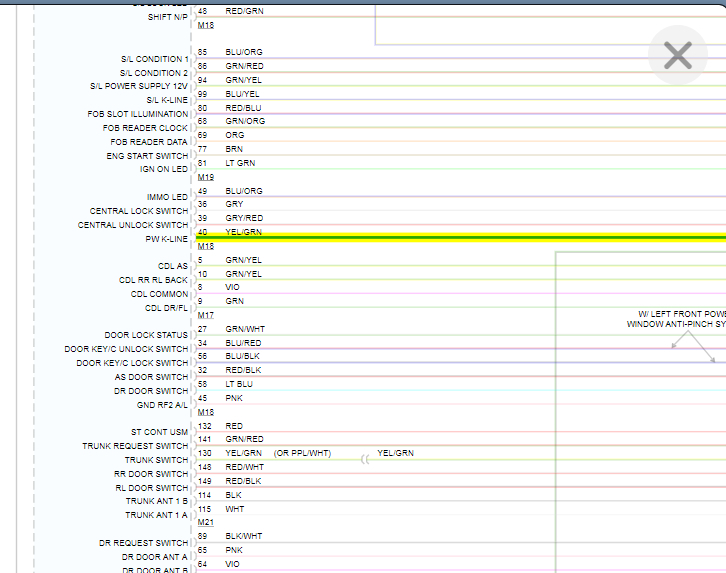726x573 pixels.
Task: Select the CDL RR RL BACK label
Action: tap(153, 280)
